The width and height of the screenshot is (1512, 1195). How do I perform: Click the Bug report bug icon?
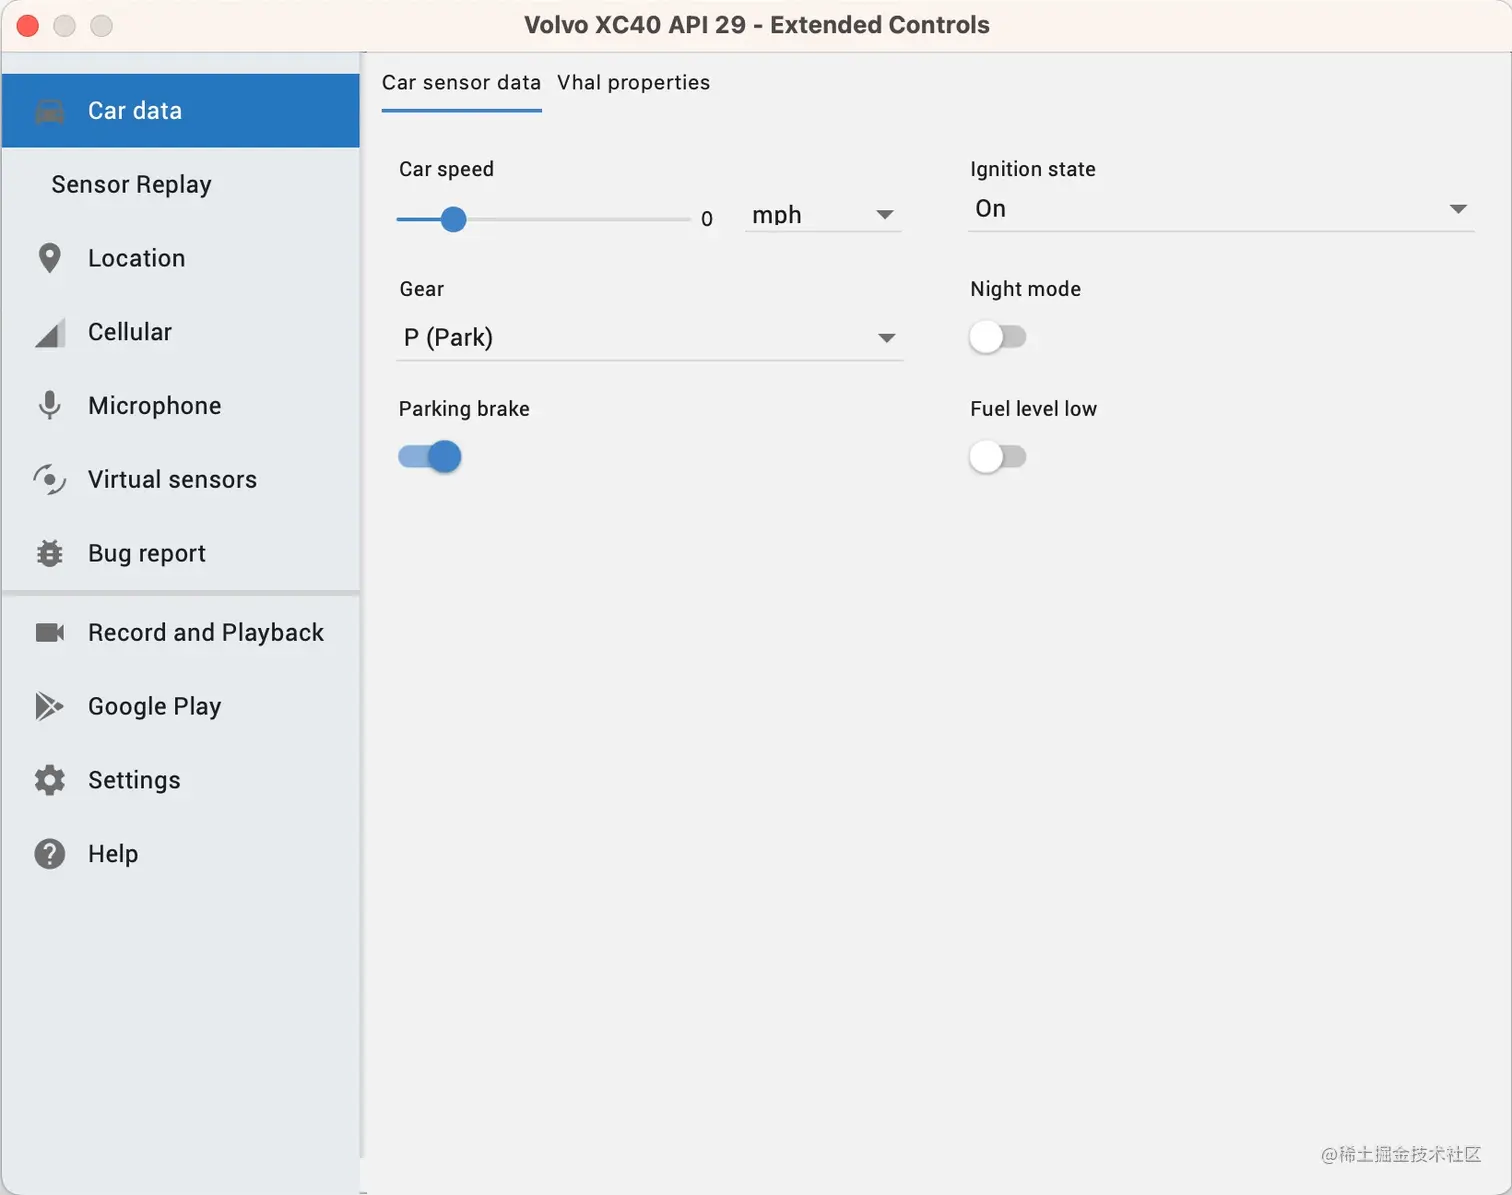[49, 553]
